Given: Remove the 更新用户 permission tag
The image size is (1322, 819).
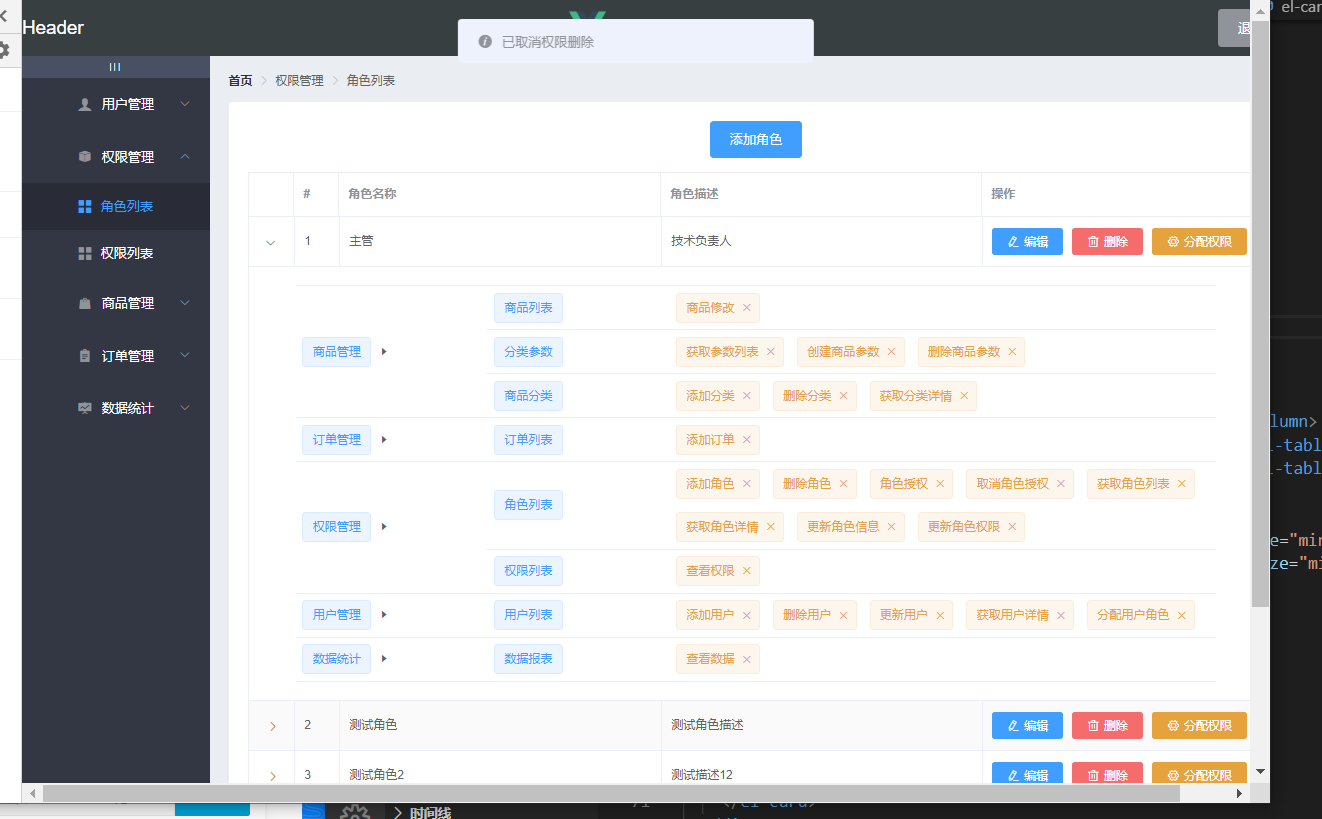Looking at the screenshot, I should [x=940, y=615].
